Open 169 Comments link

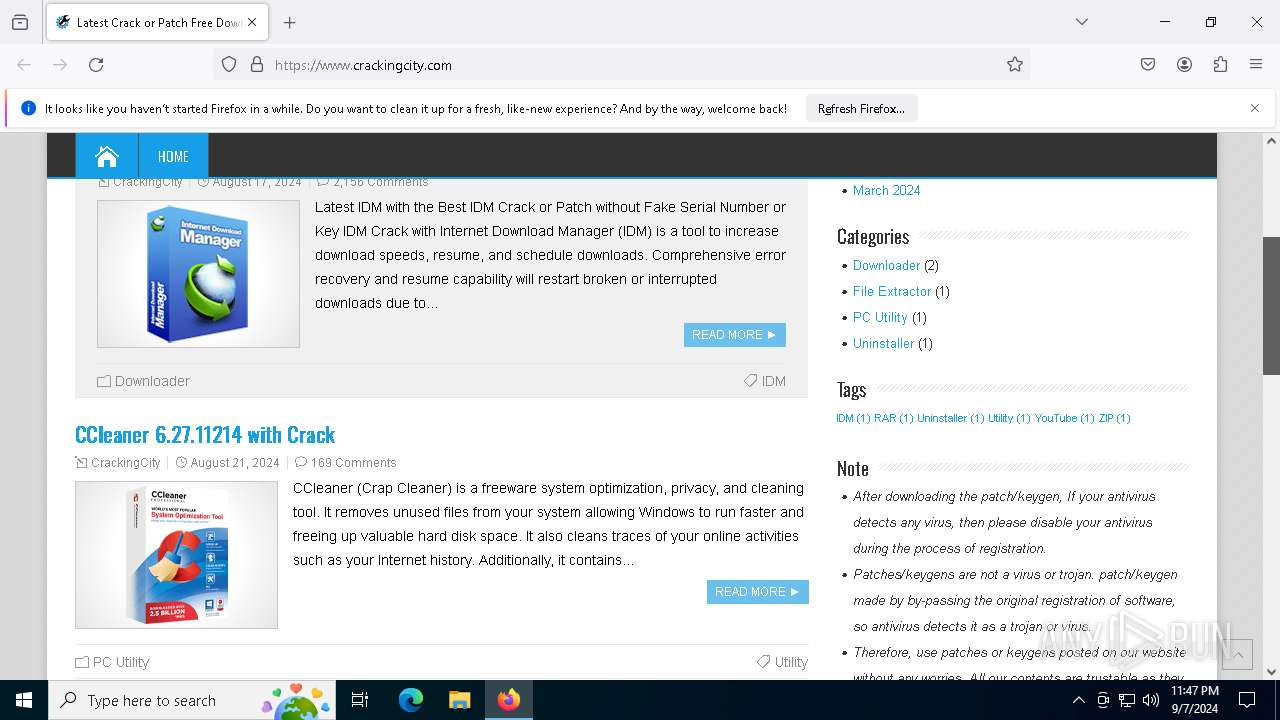click(353, 463)
